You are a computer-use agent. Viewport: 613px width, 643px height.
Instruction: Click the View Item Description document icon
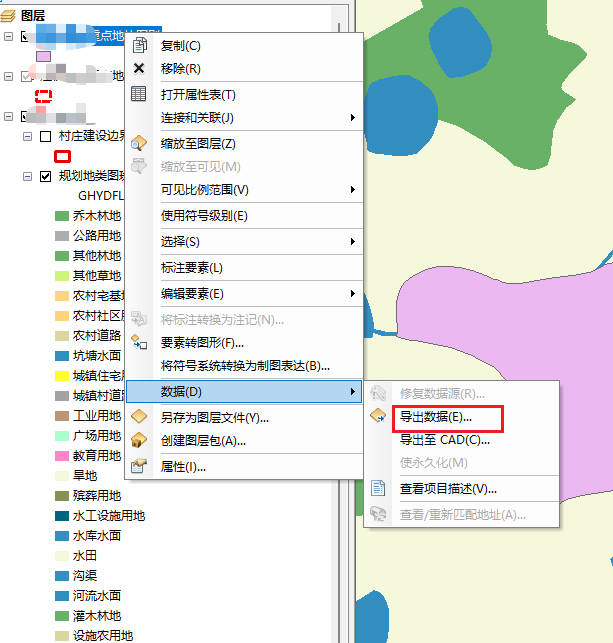tap(378, 488)
